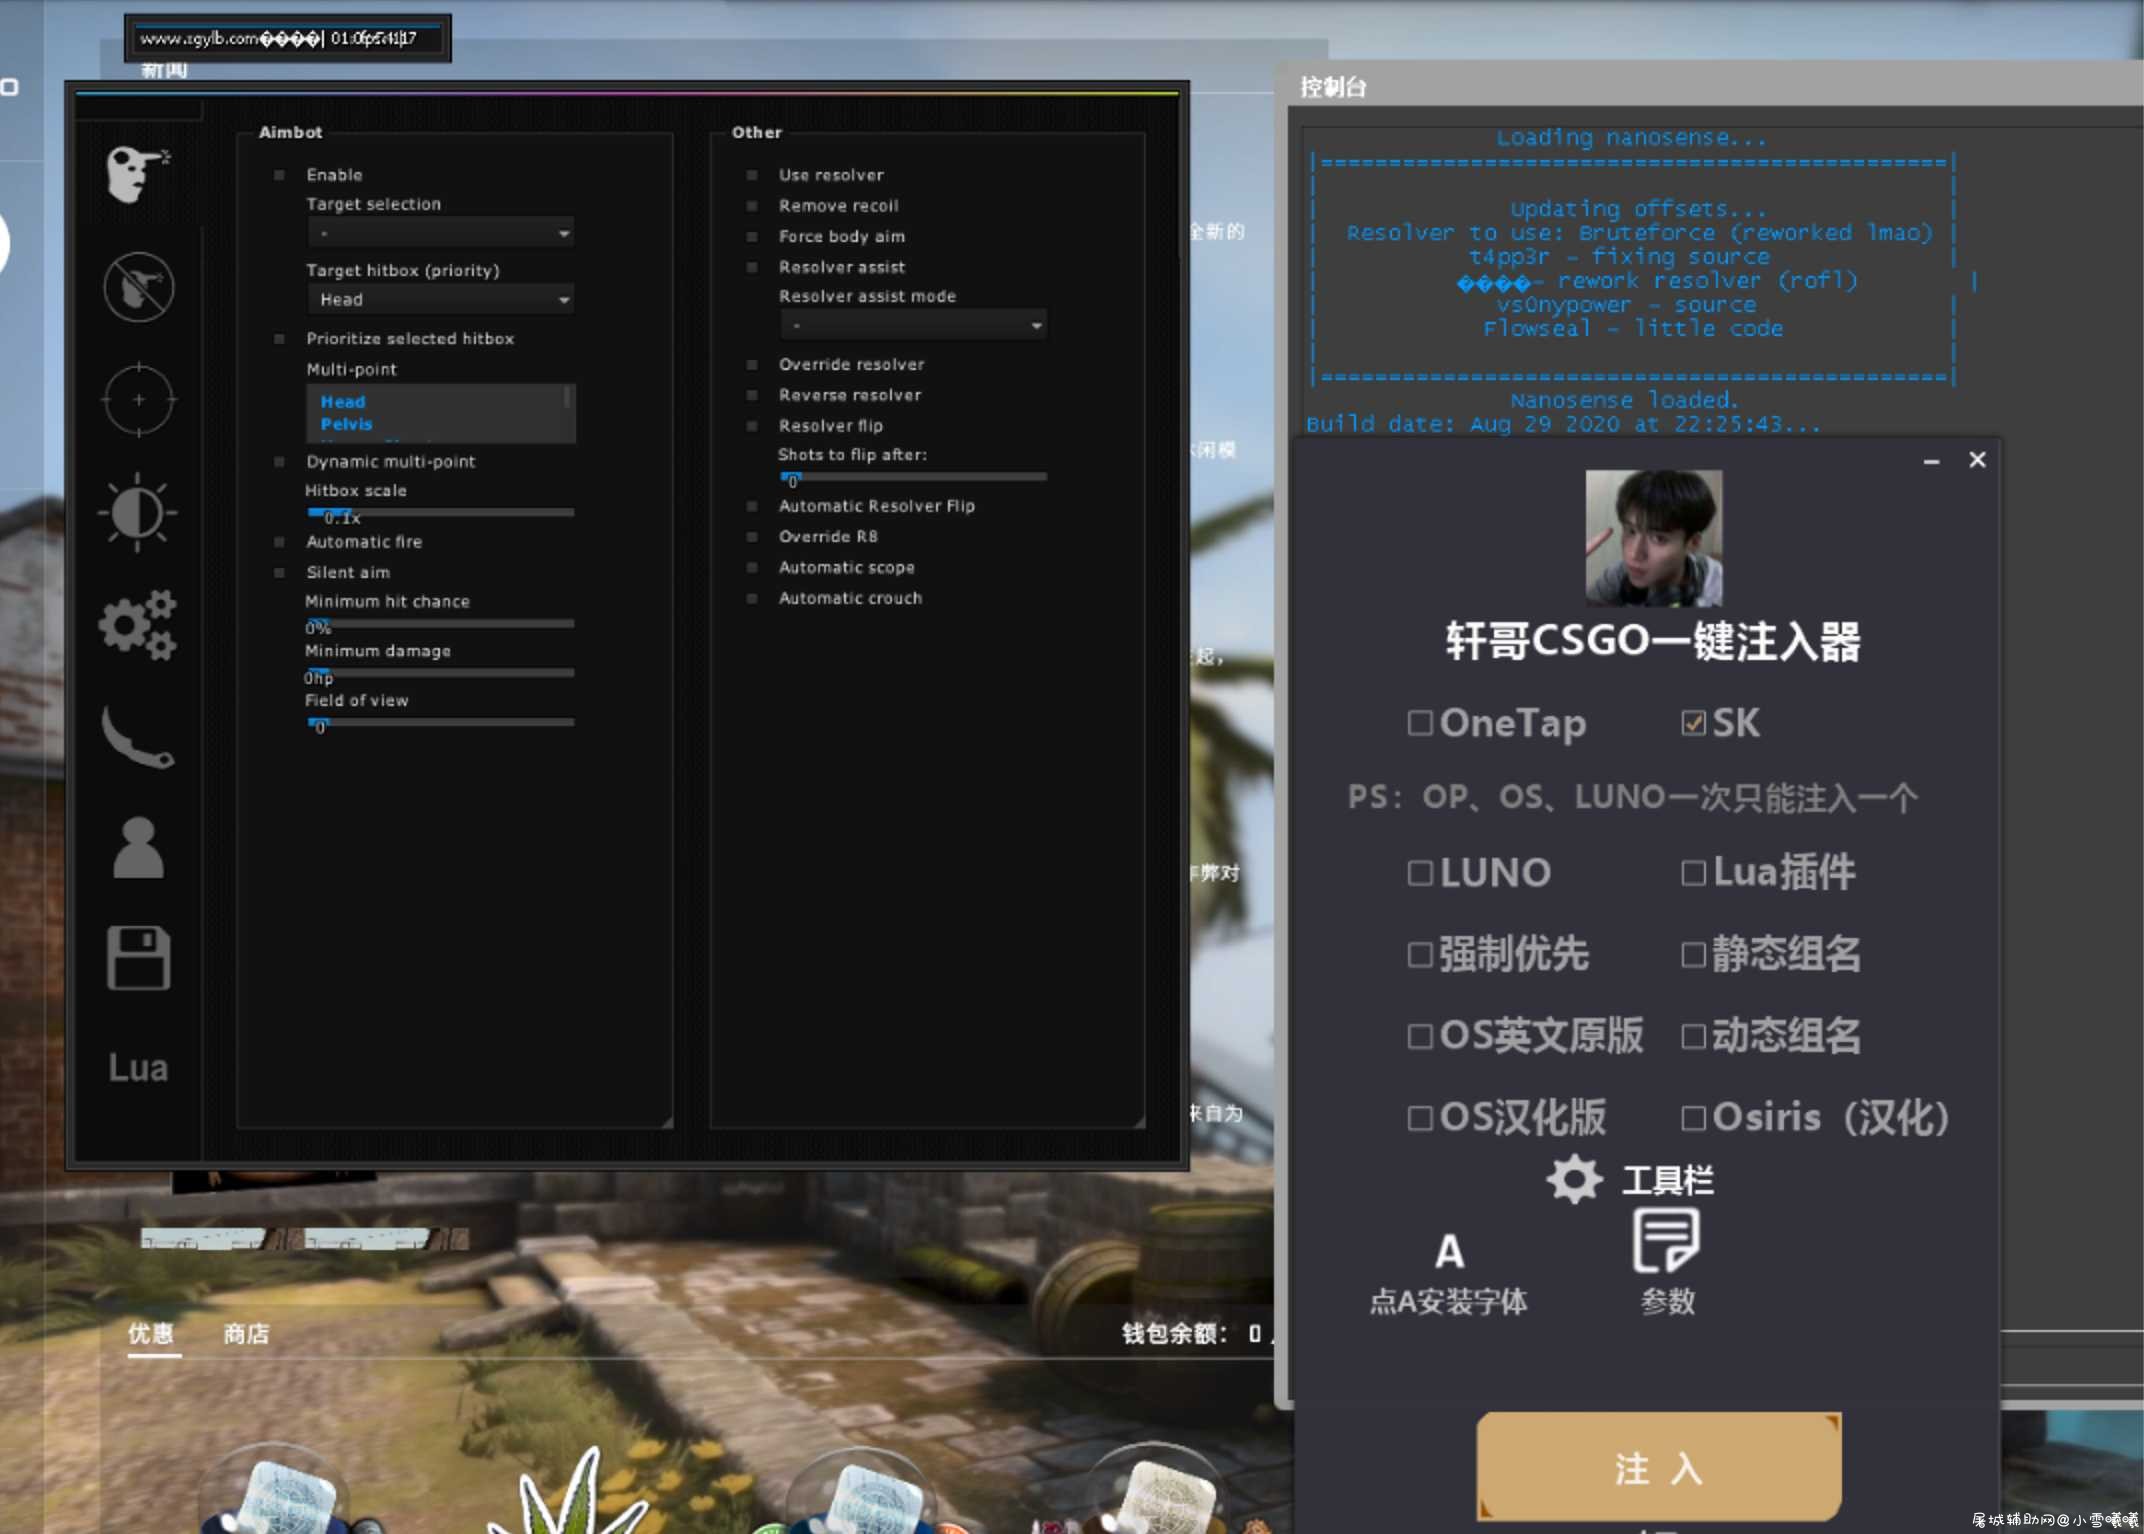This screenshot has height=1534, width=2144.
Task: Toggle Automatic scope
Action: (752, 568)
